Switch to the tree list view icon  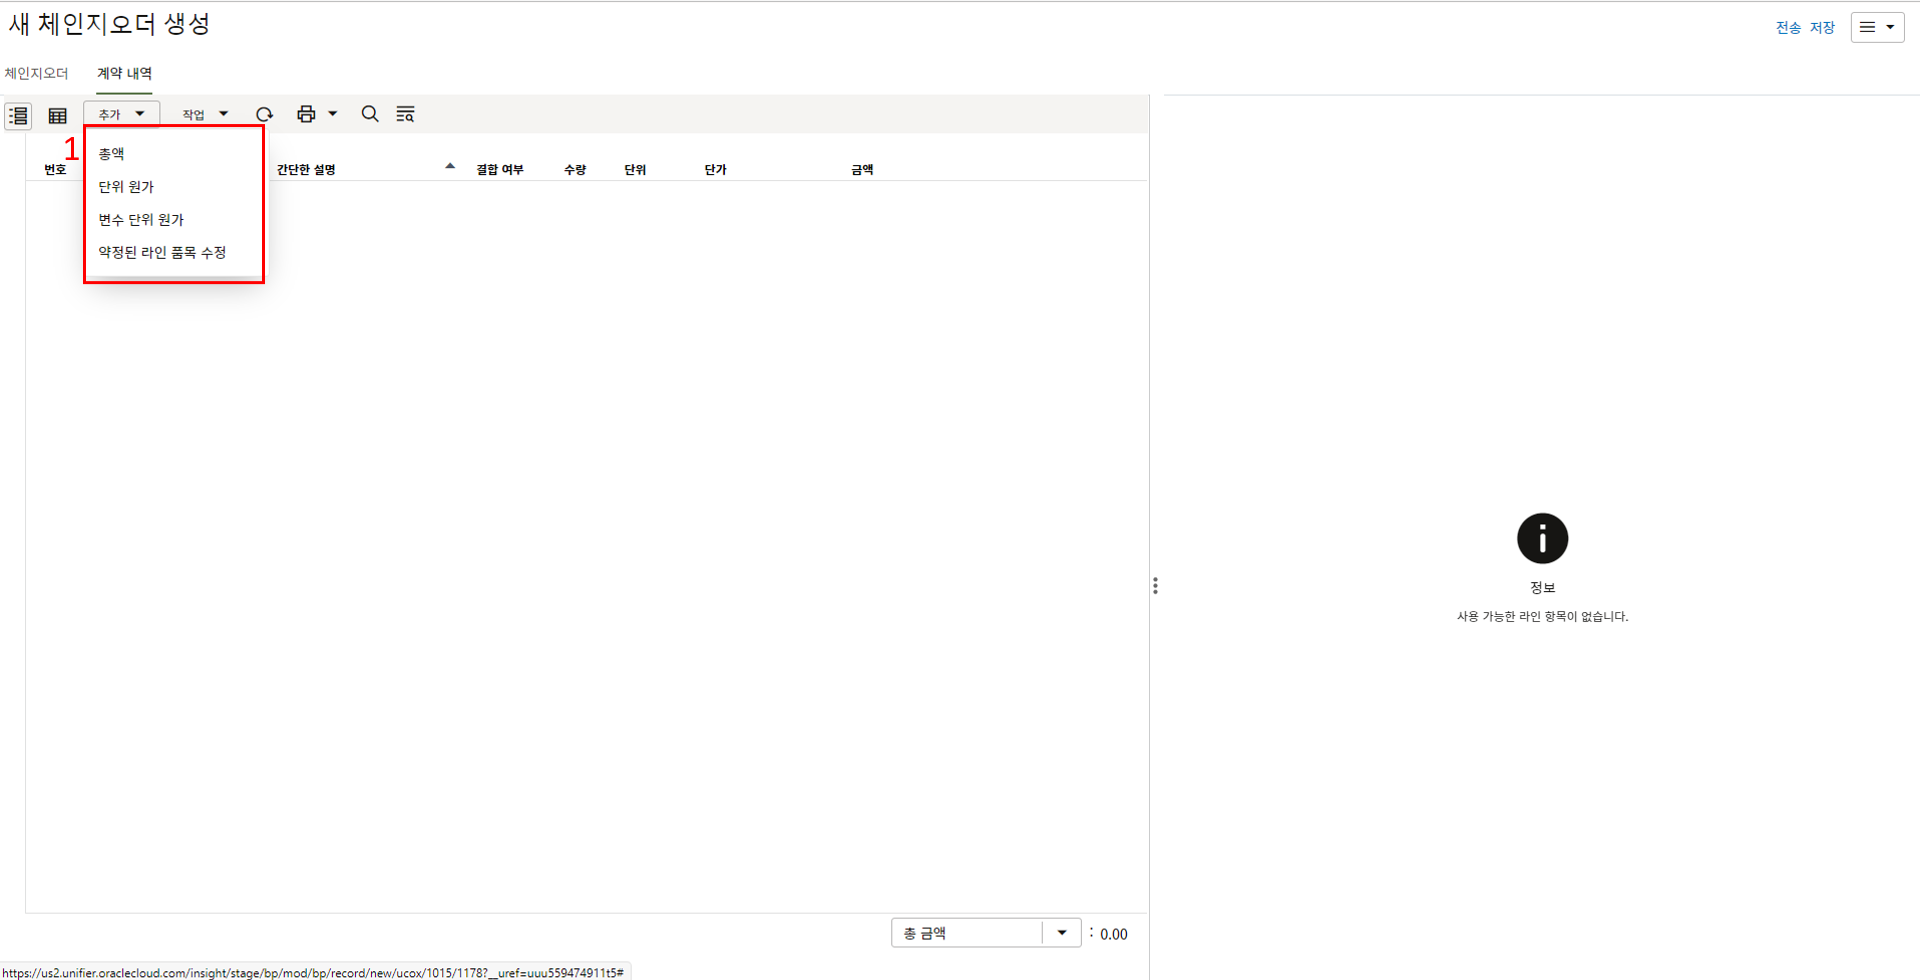18,116
